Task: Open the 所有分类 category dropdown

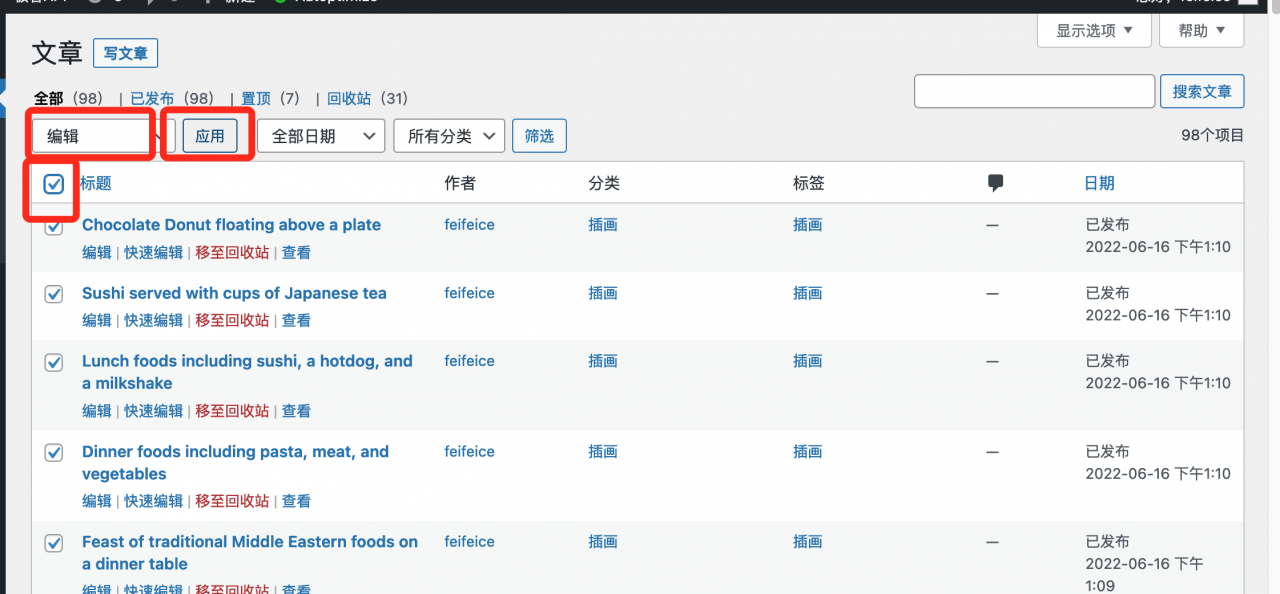Action: (449, 136)
